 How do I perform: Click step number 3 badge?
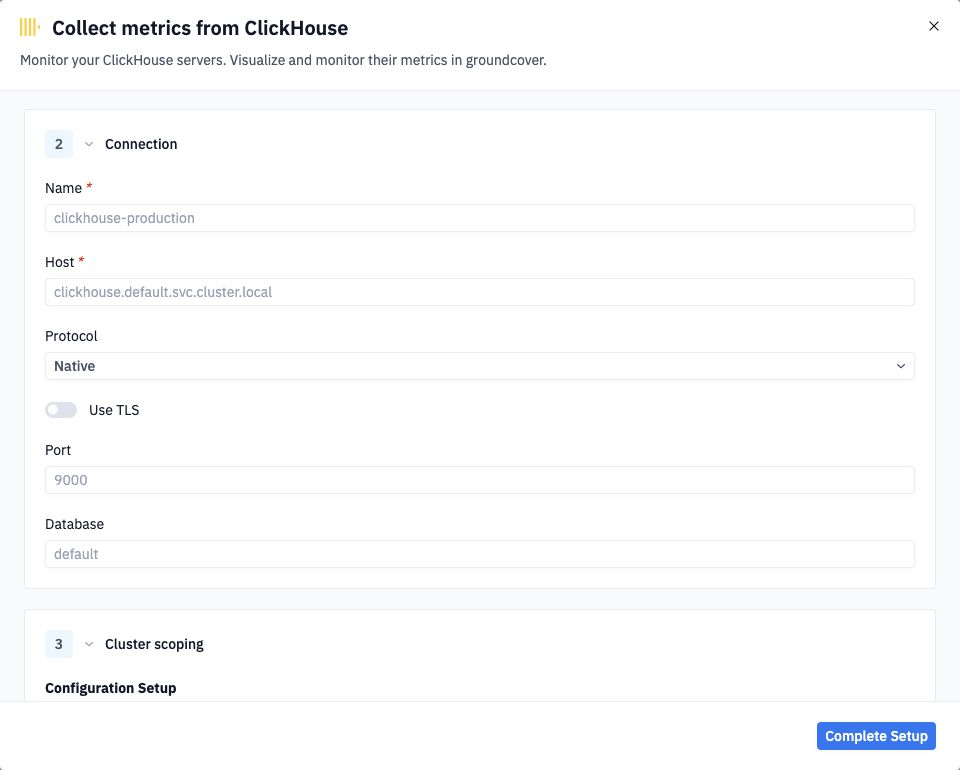tap(59, 645)
